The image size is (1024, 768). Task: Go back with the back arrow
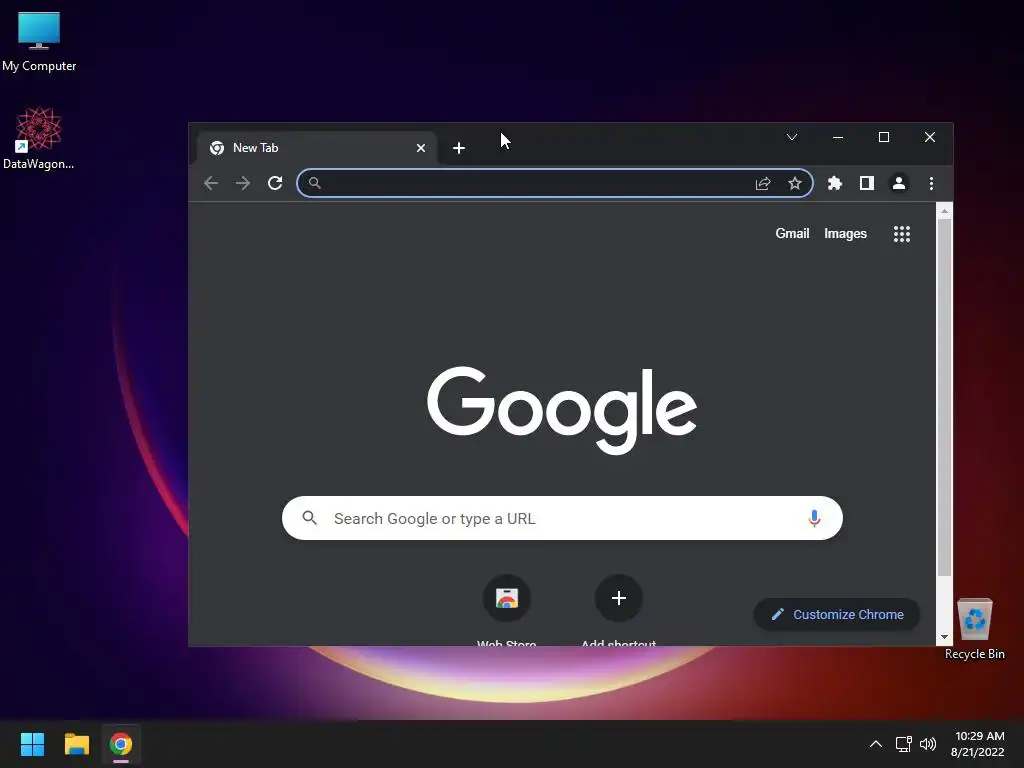[210, 184]
